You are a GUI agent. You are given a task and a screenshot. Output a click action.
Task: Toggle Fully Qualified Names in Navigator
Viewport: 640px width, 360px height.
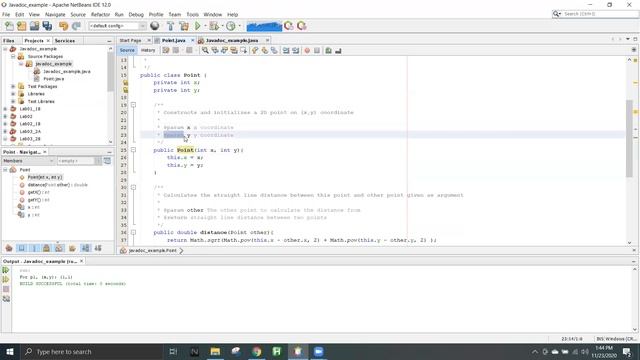[72, 248]
